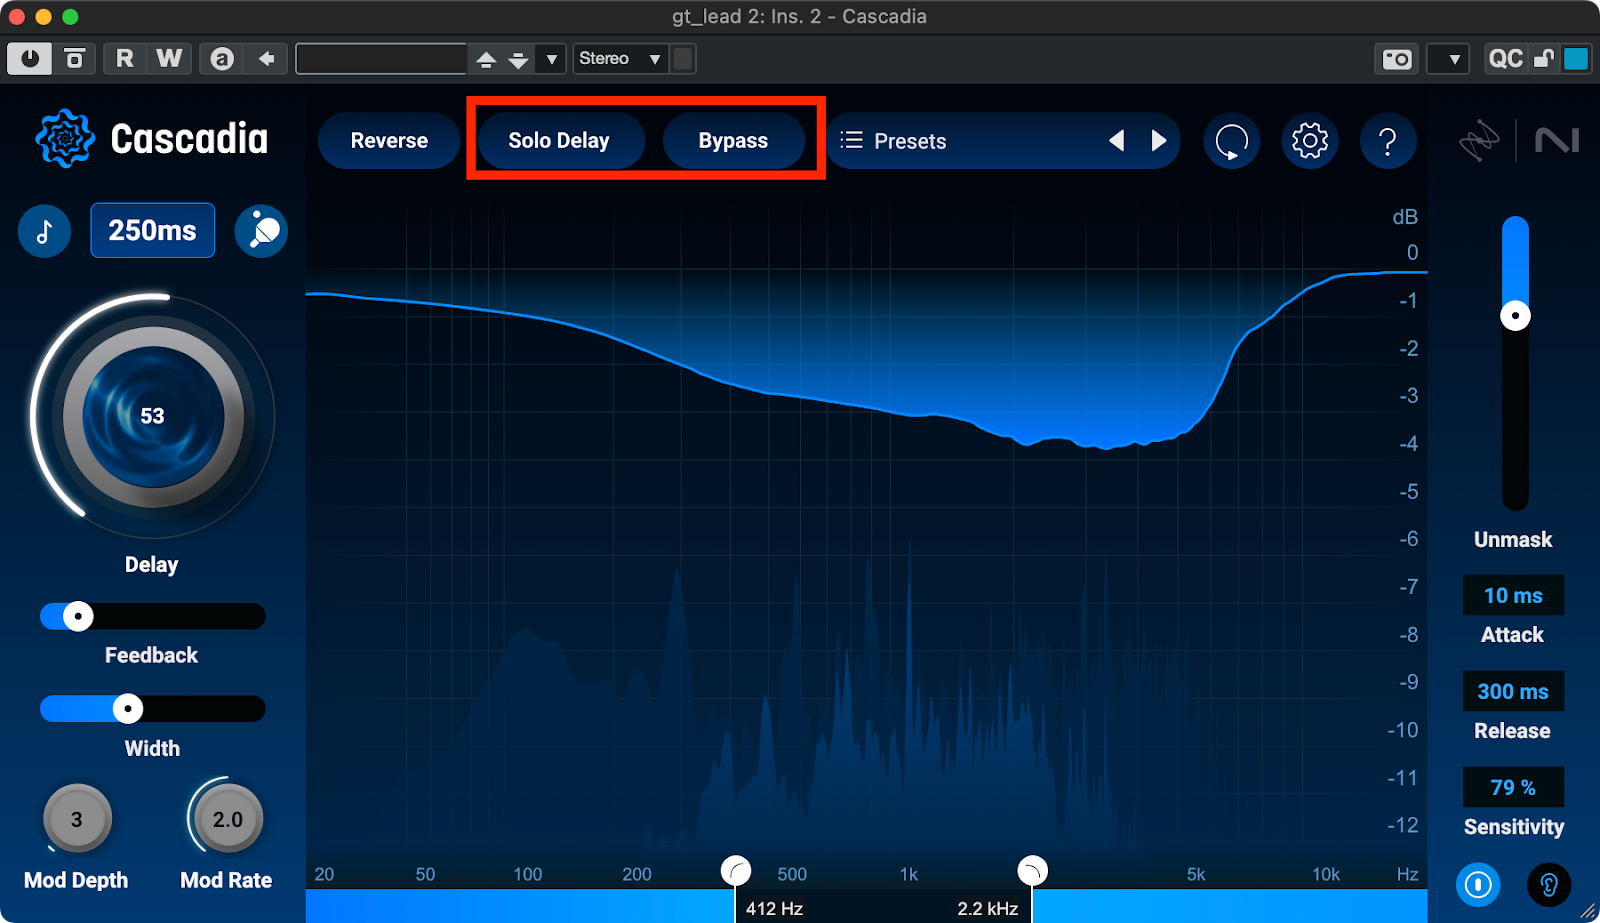
Task: Load next preset with down arrow
Action: (x=518, y=60)
